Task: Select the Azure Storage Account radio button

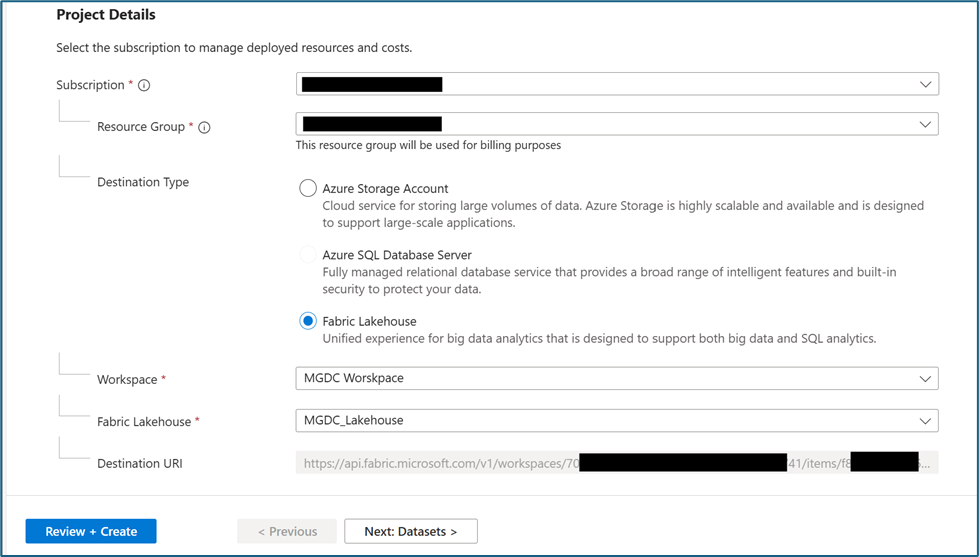Action: click(x=308, y=188)
